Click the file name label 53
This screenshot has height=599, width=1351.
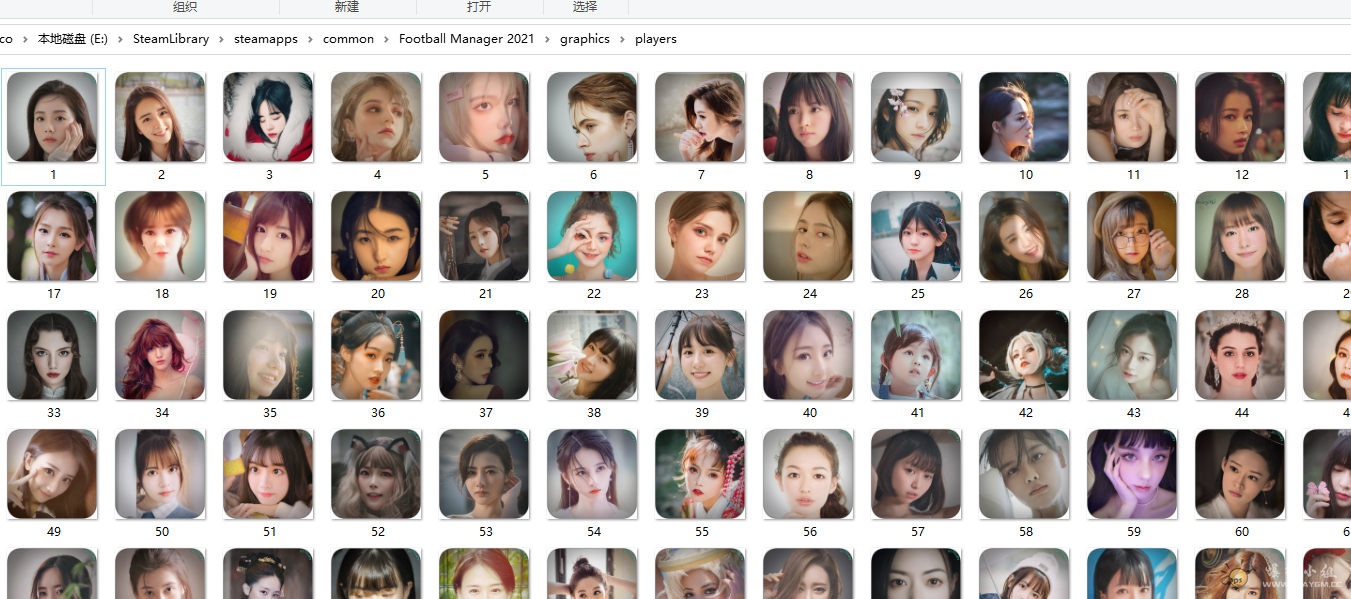(x=486, y=531)
